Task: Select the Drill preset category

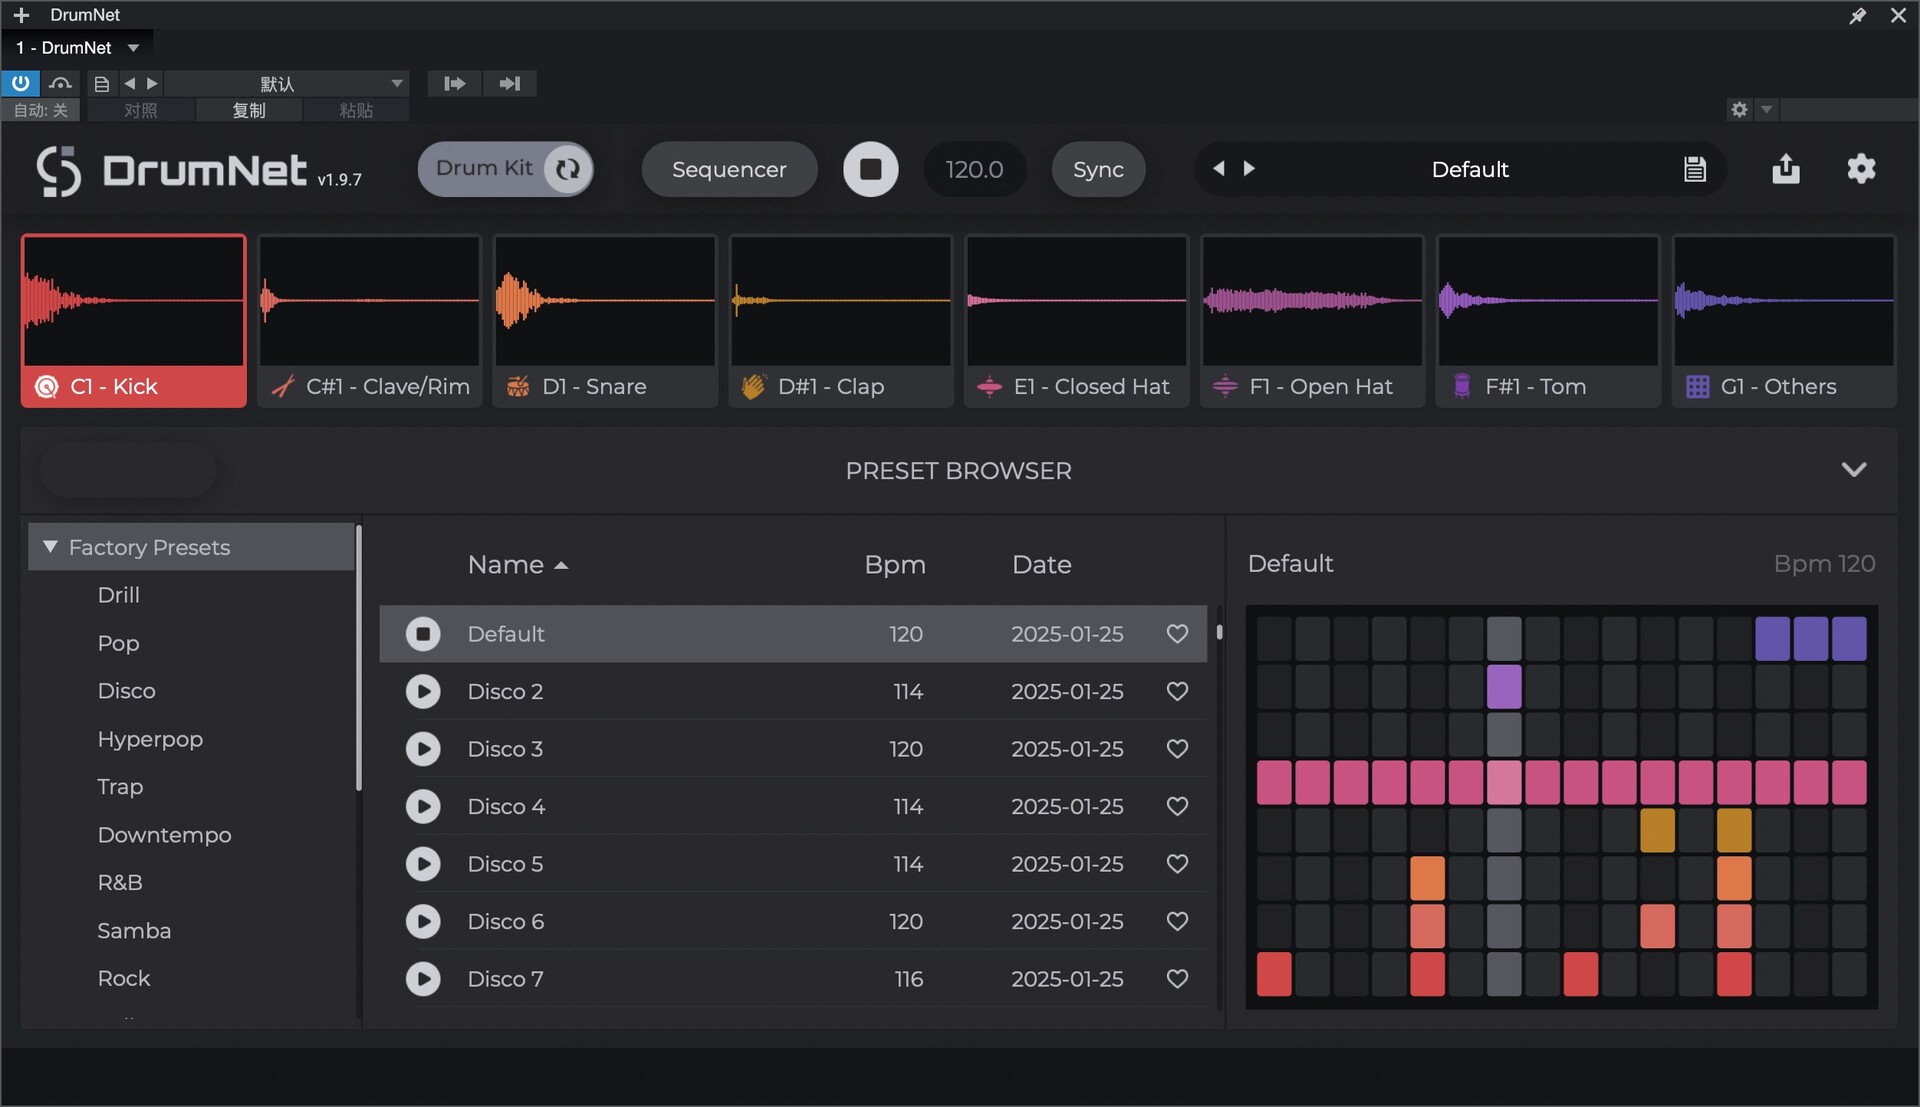Action: [x=118, y=595]
